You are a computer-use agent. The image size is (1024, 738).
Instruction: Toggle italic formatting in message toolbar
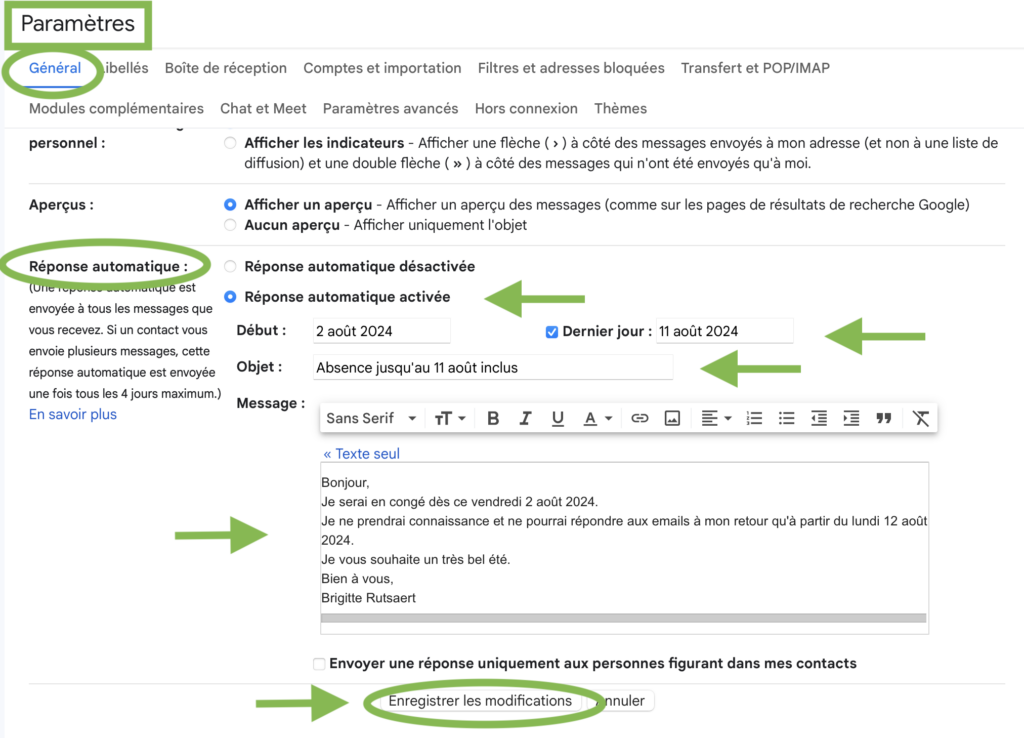click(525, 419)
